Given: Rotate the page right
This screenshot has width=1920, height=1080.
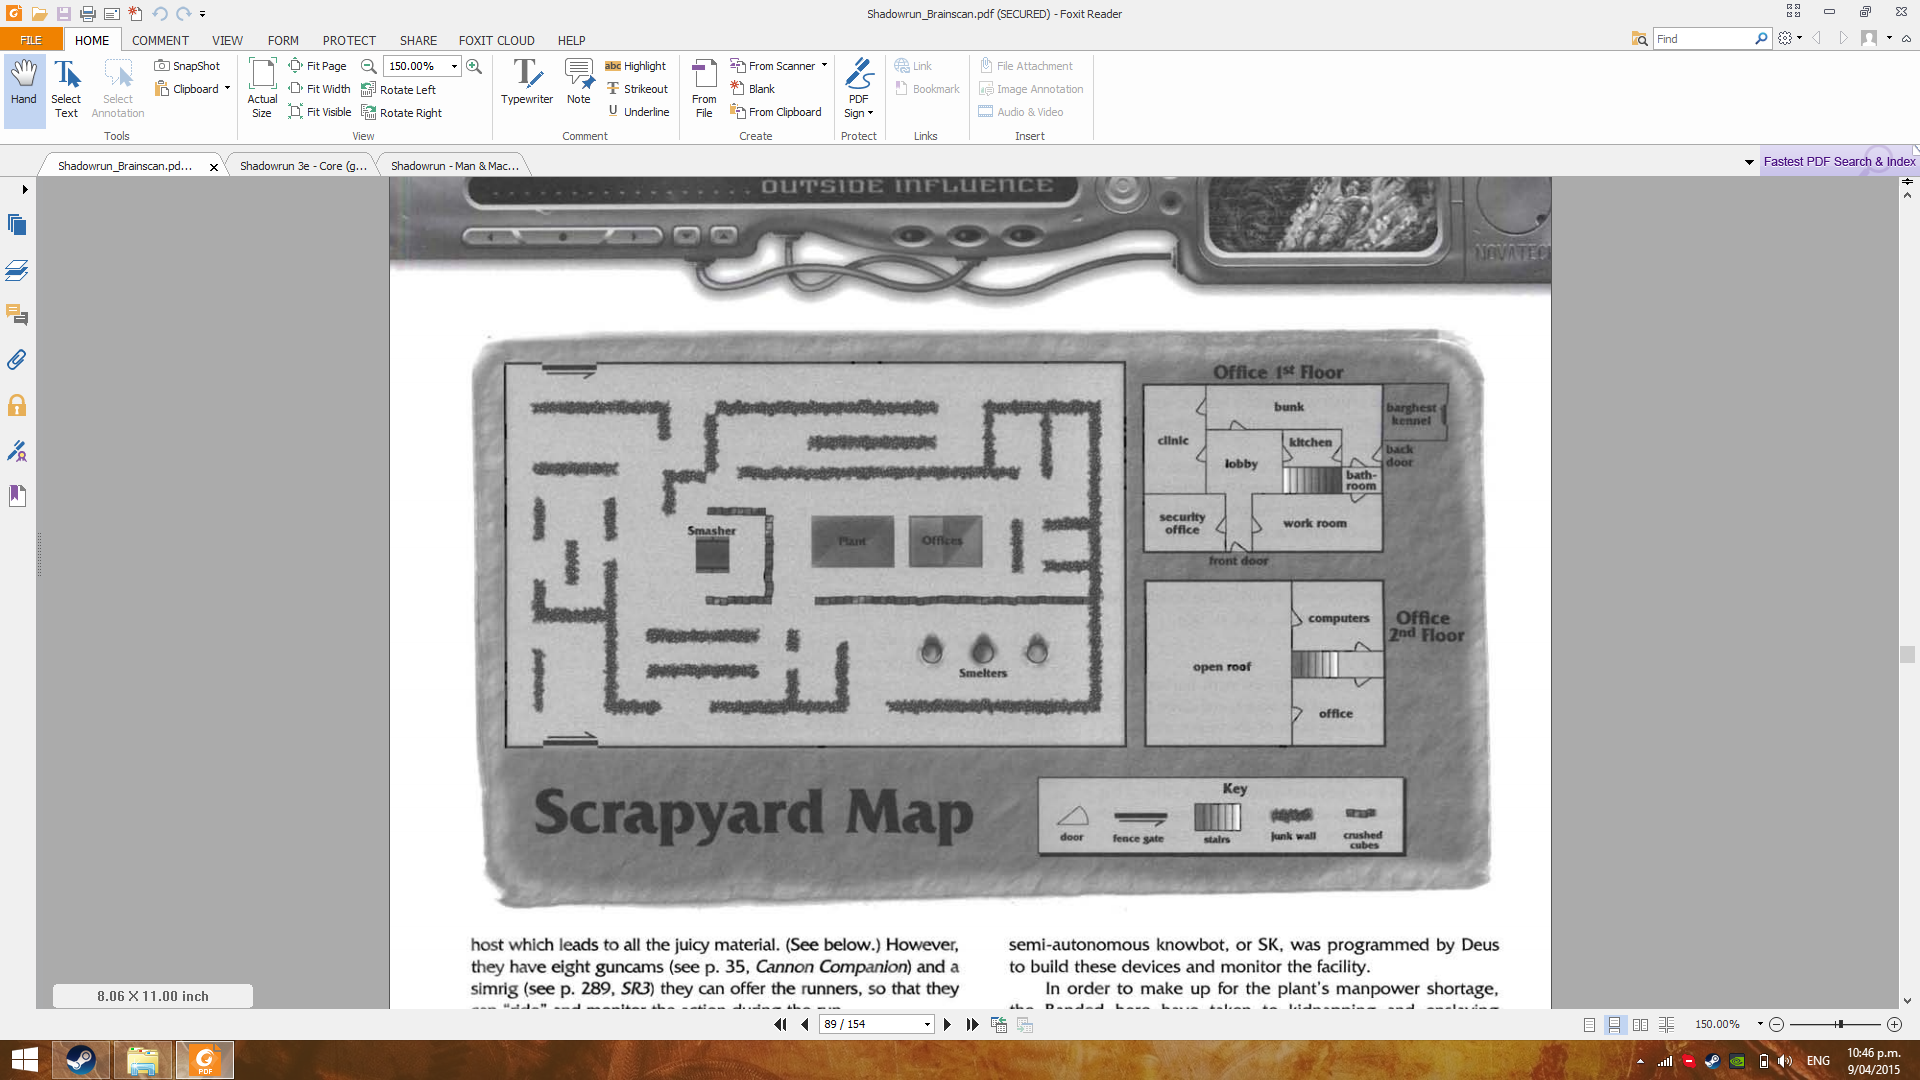Looking at the screenshot, I should (x=401, y=113).
